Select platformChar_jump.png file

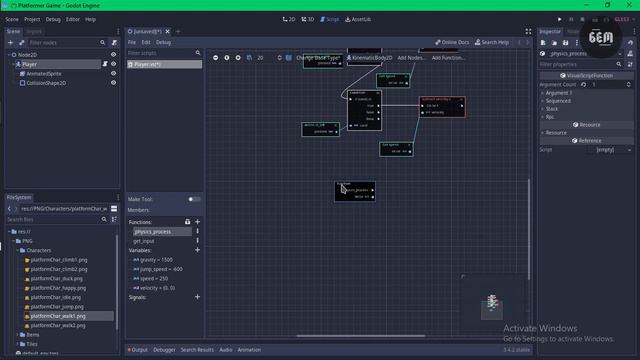pyautogui.click(x=57, y=307)
